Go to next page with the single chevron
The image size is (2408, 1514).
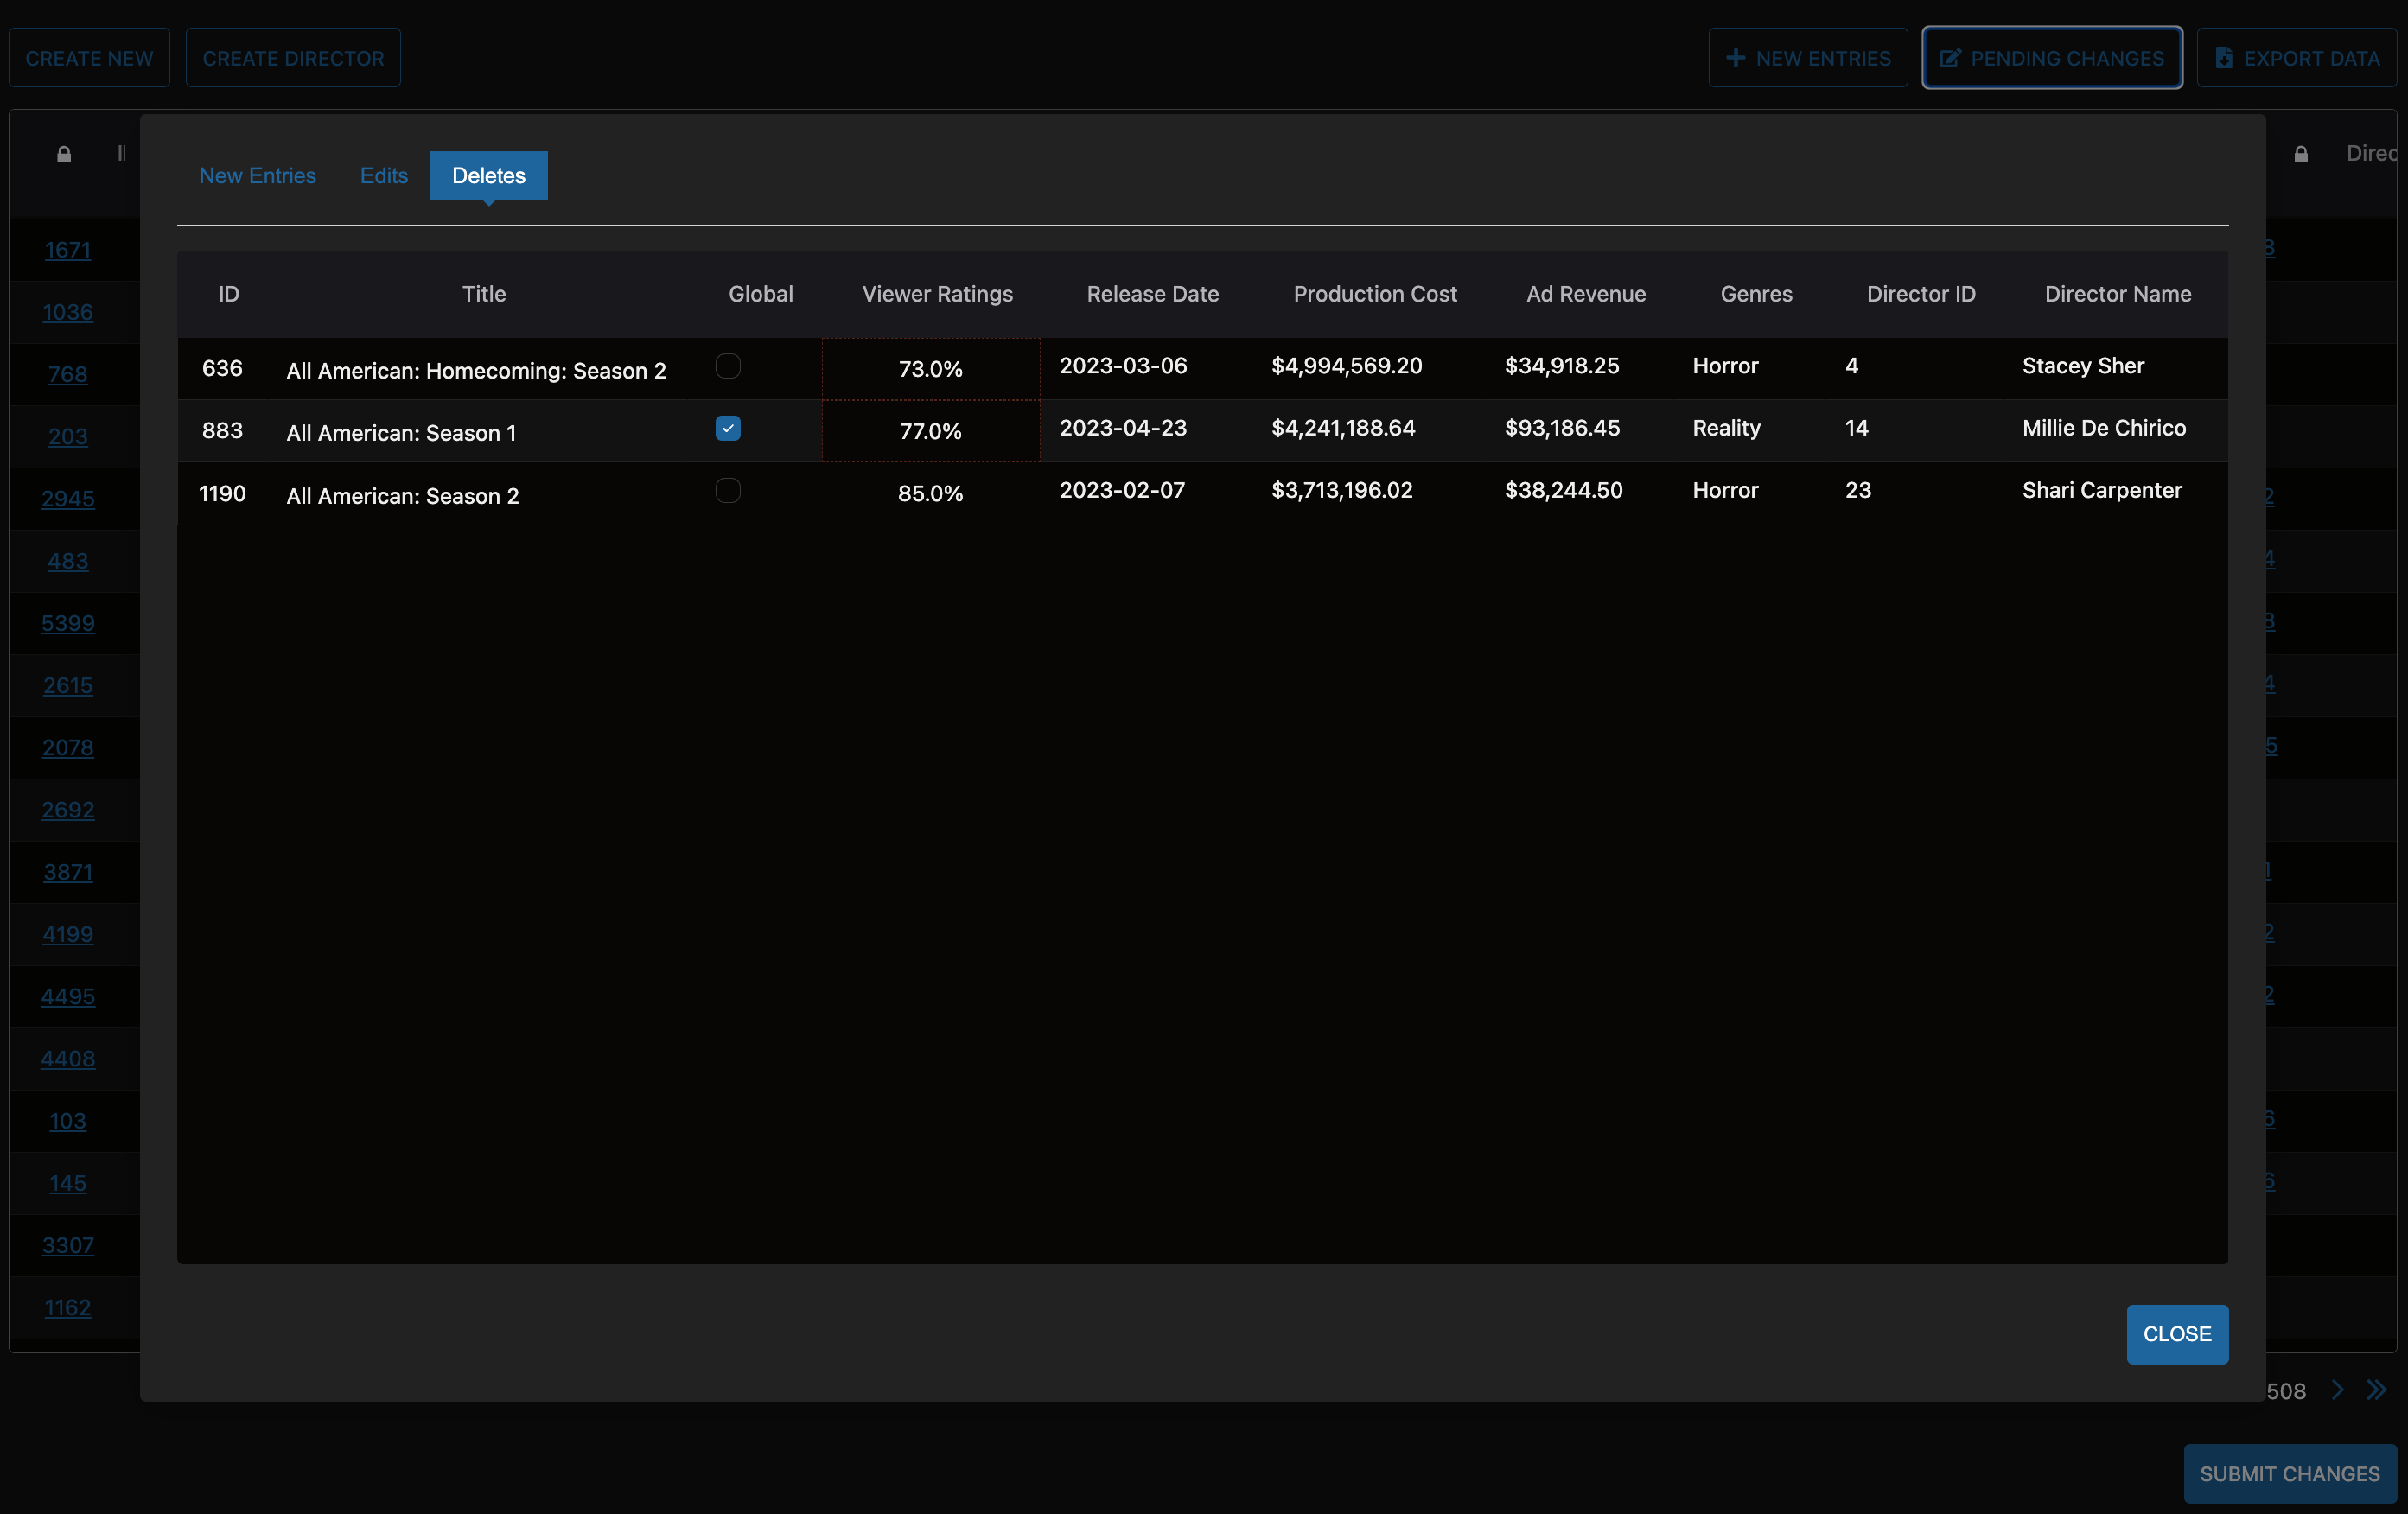[x=2337, y=1390]
